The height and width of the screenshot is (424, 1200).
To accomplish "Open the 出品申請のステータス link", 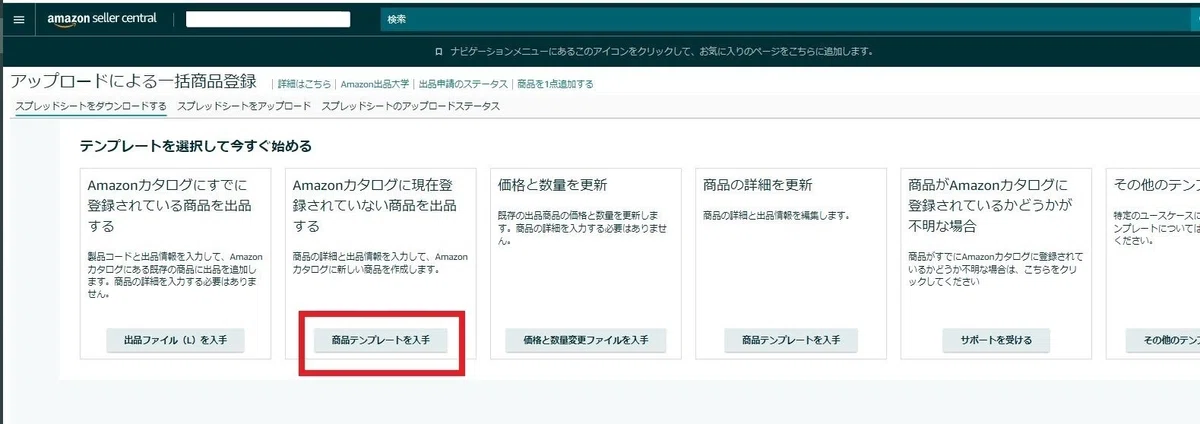I will click(x=462, y=84).
